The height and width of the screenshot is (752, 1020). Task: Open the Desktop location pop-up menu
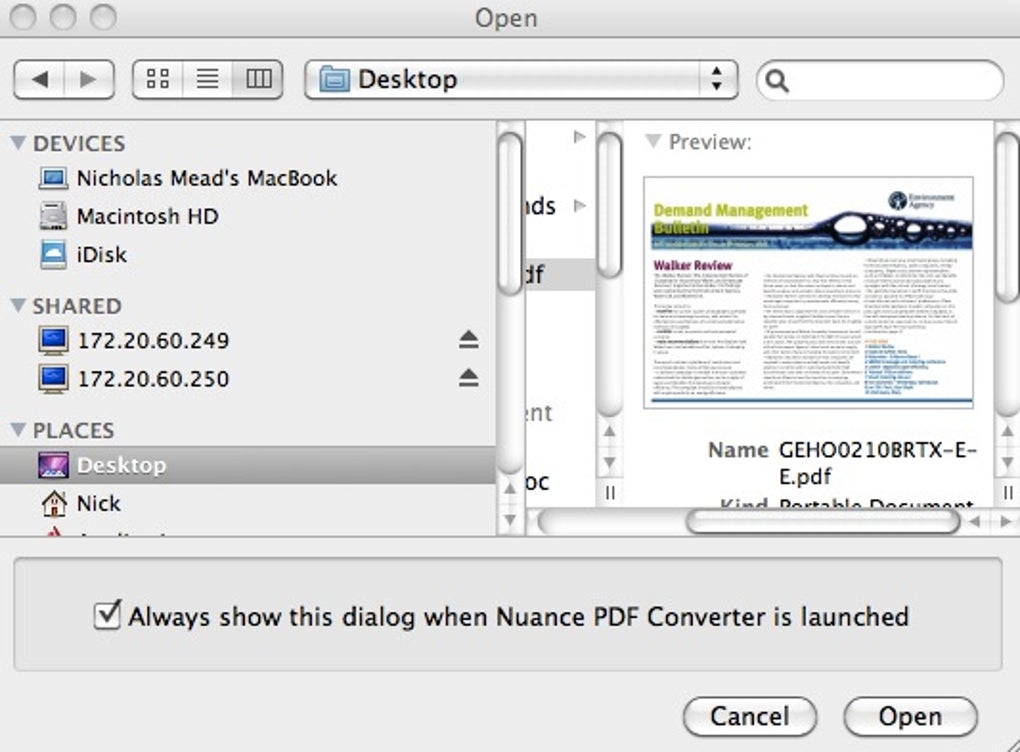click(521, 79)
